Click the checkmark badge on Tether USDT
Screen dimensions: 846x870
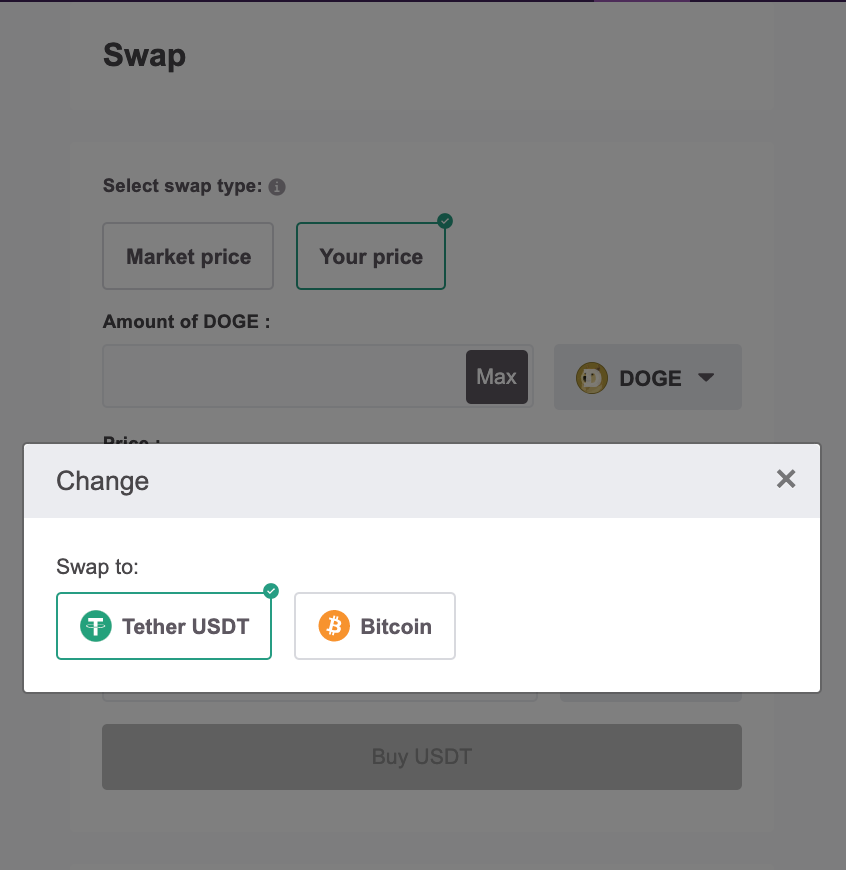271,591
